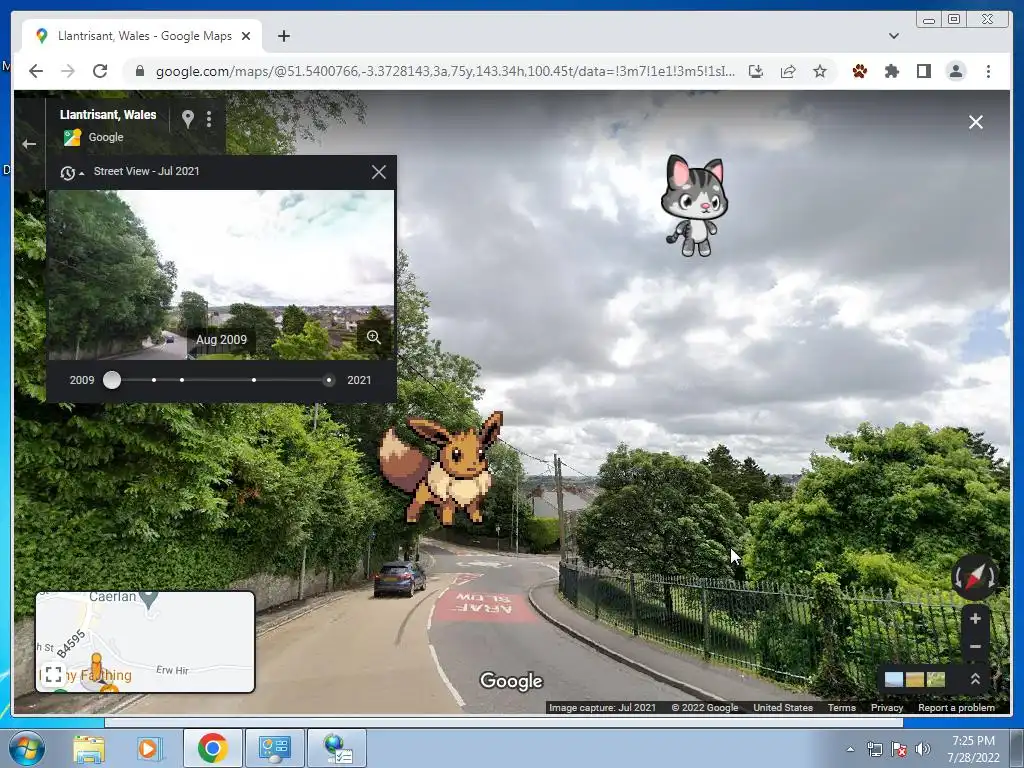Click the magnifier on the 2009 preview
The image size is (1024, 768).
(374, 337)
